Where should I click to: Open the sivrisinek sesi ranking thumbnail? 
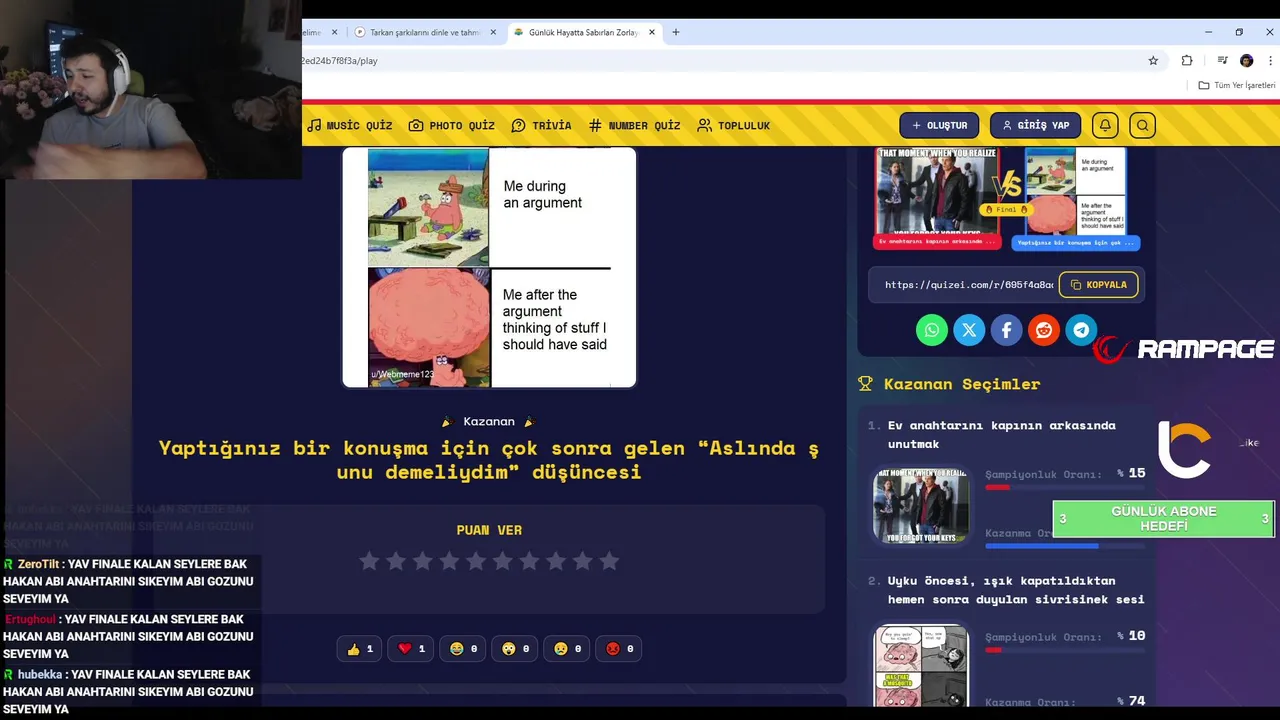coord(920,665)
